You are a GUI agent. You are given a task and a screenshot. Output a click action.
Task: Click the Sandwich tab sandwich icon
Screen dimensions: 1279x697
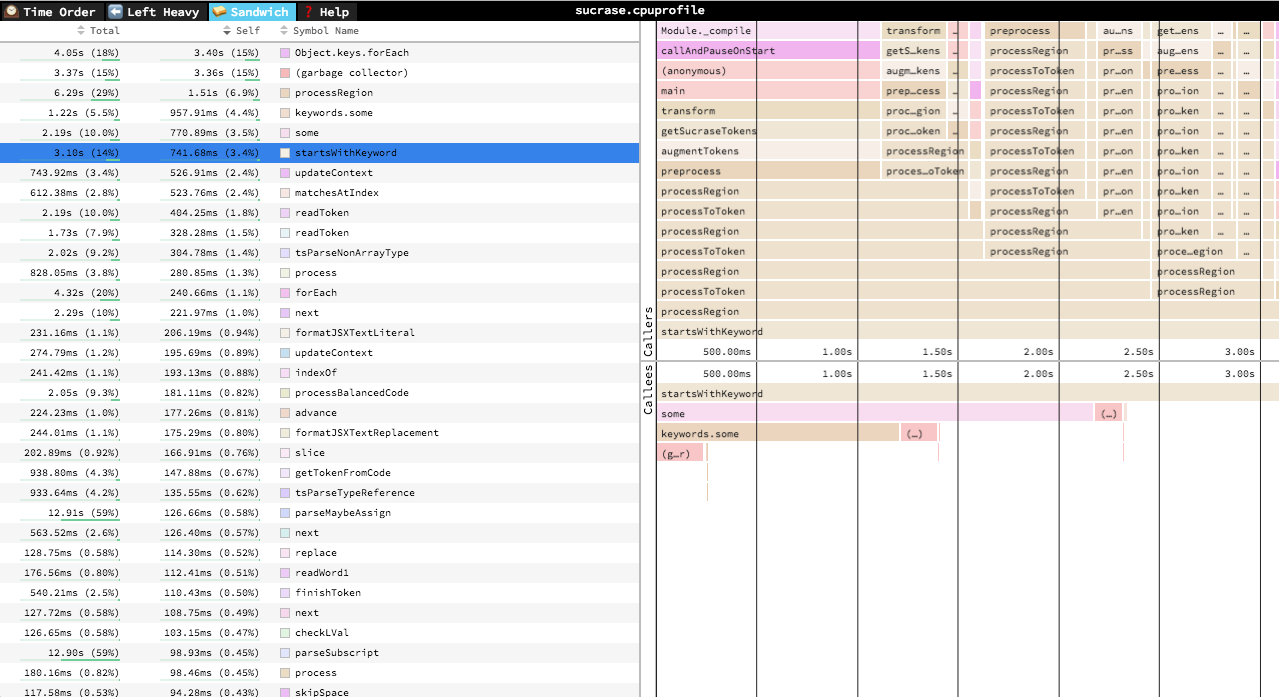pyautogui.click(x=219, y=12)
